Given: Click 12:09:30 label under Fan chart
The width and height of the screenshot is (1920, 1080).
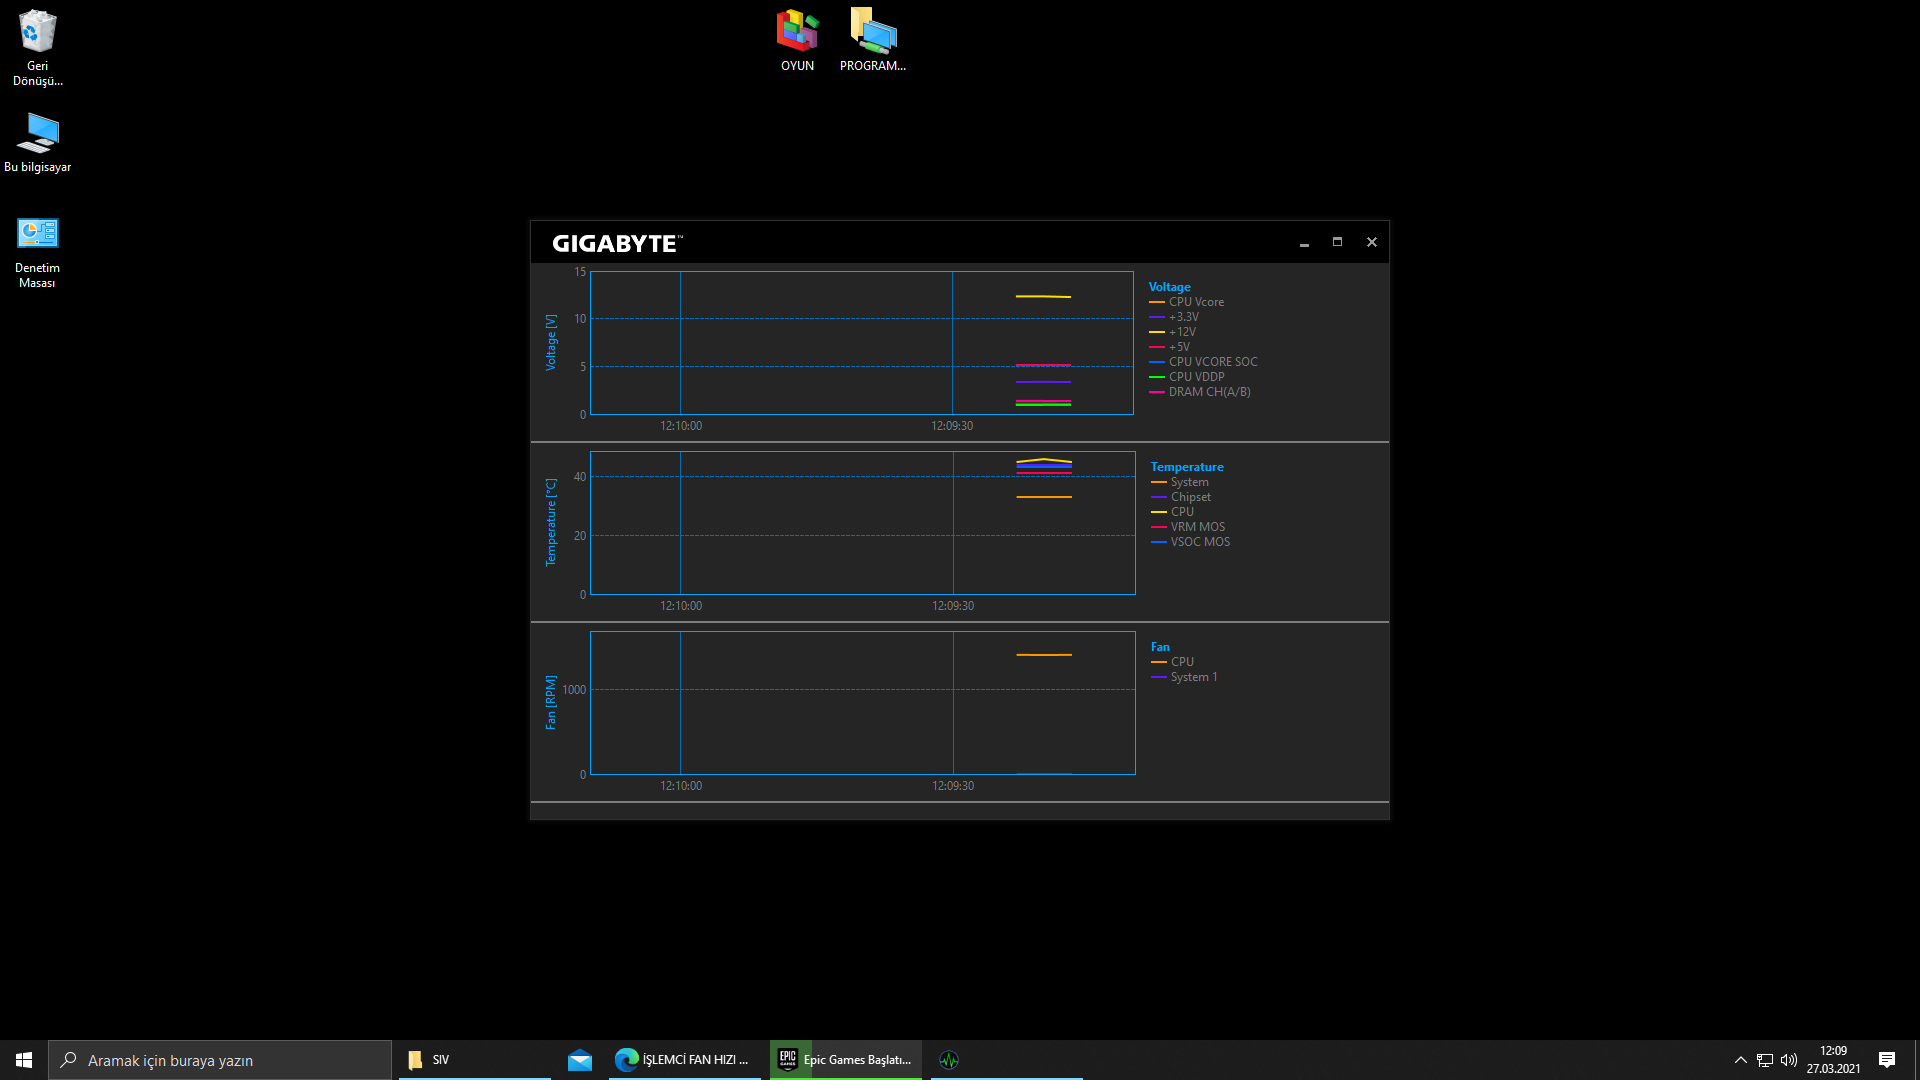Looking at the screenshot, I should pyautogui.click(x=953, y=785).
